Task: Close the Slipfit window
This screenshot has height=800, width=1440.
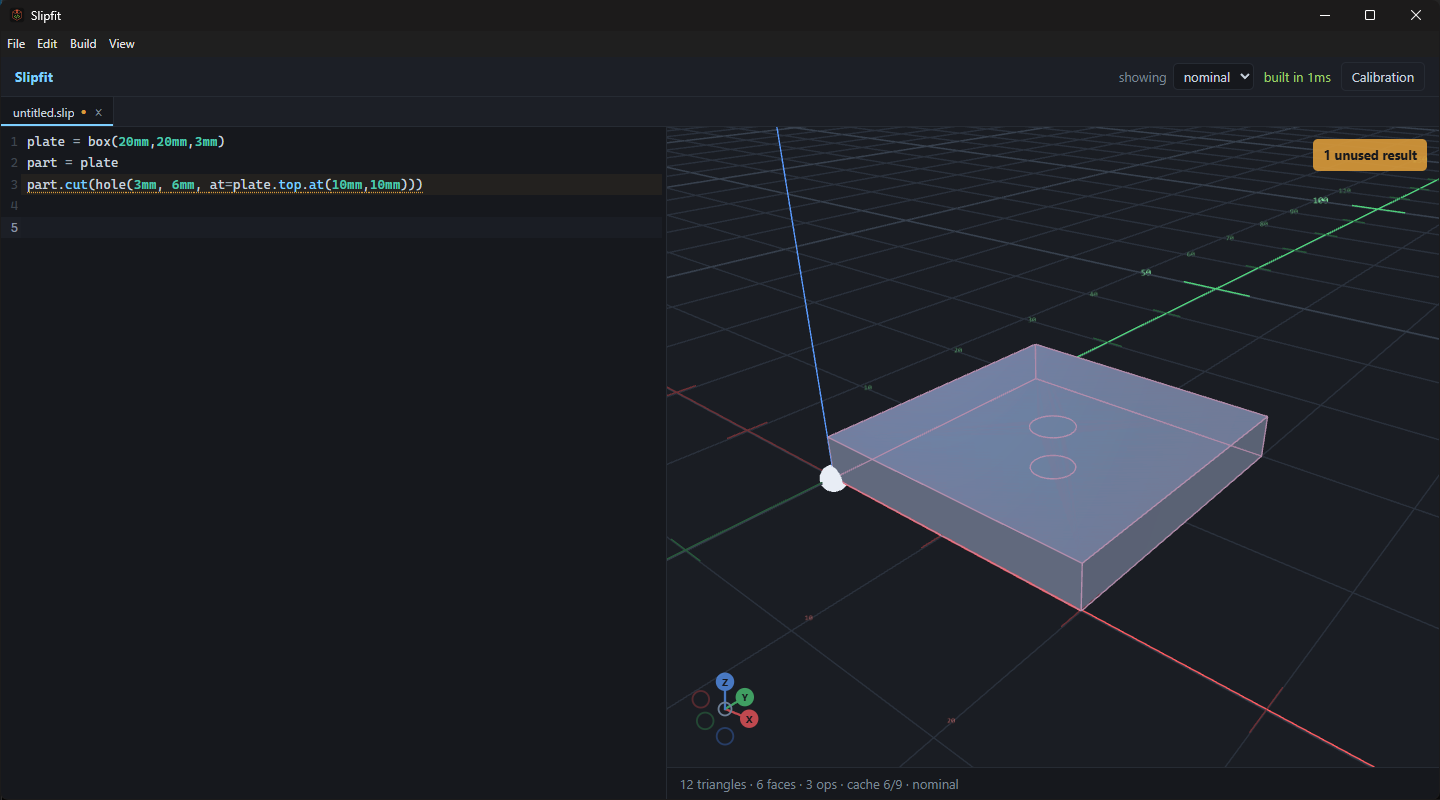Action: coord(1416,15)
